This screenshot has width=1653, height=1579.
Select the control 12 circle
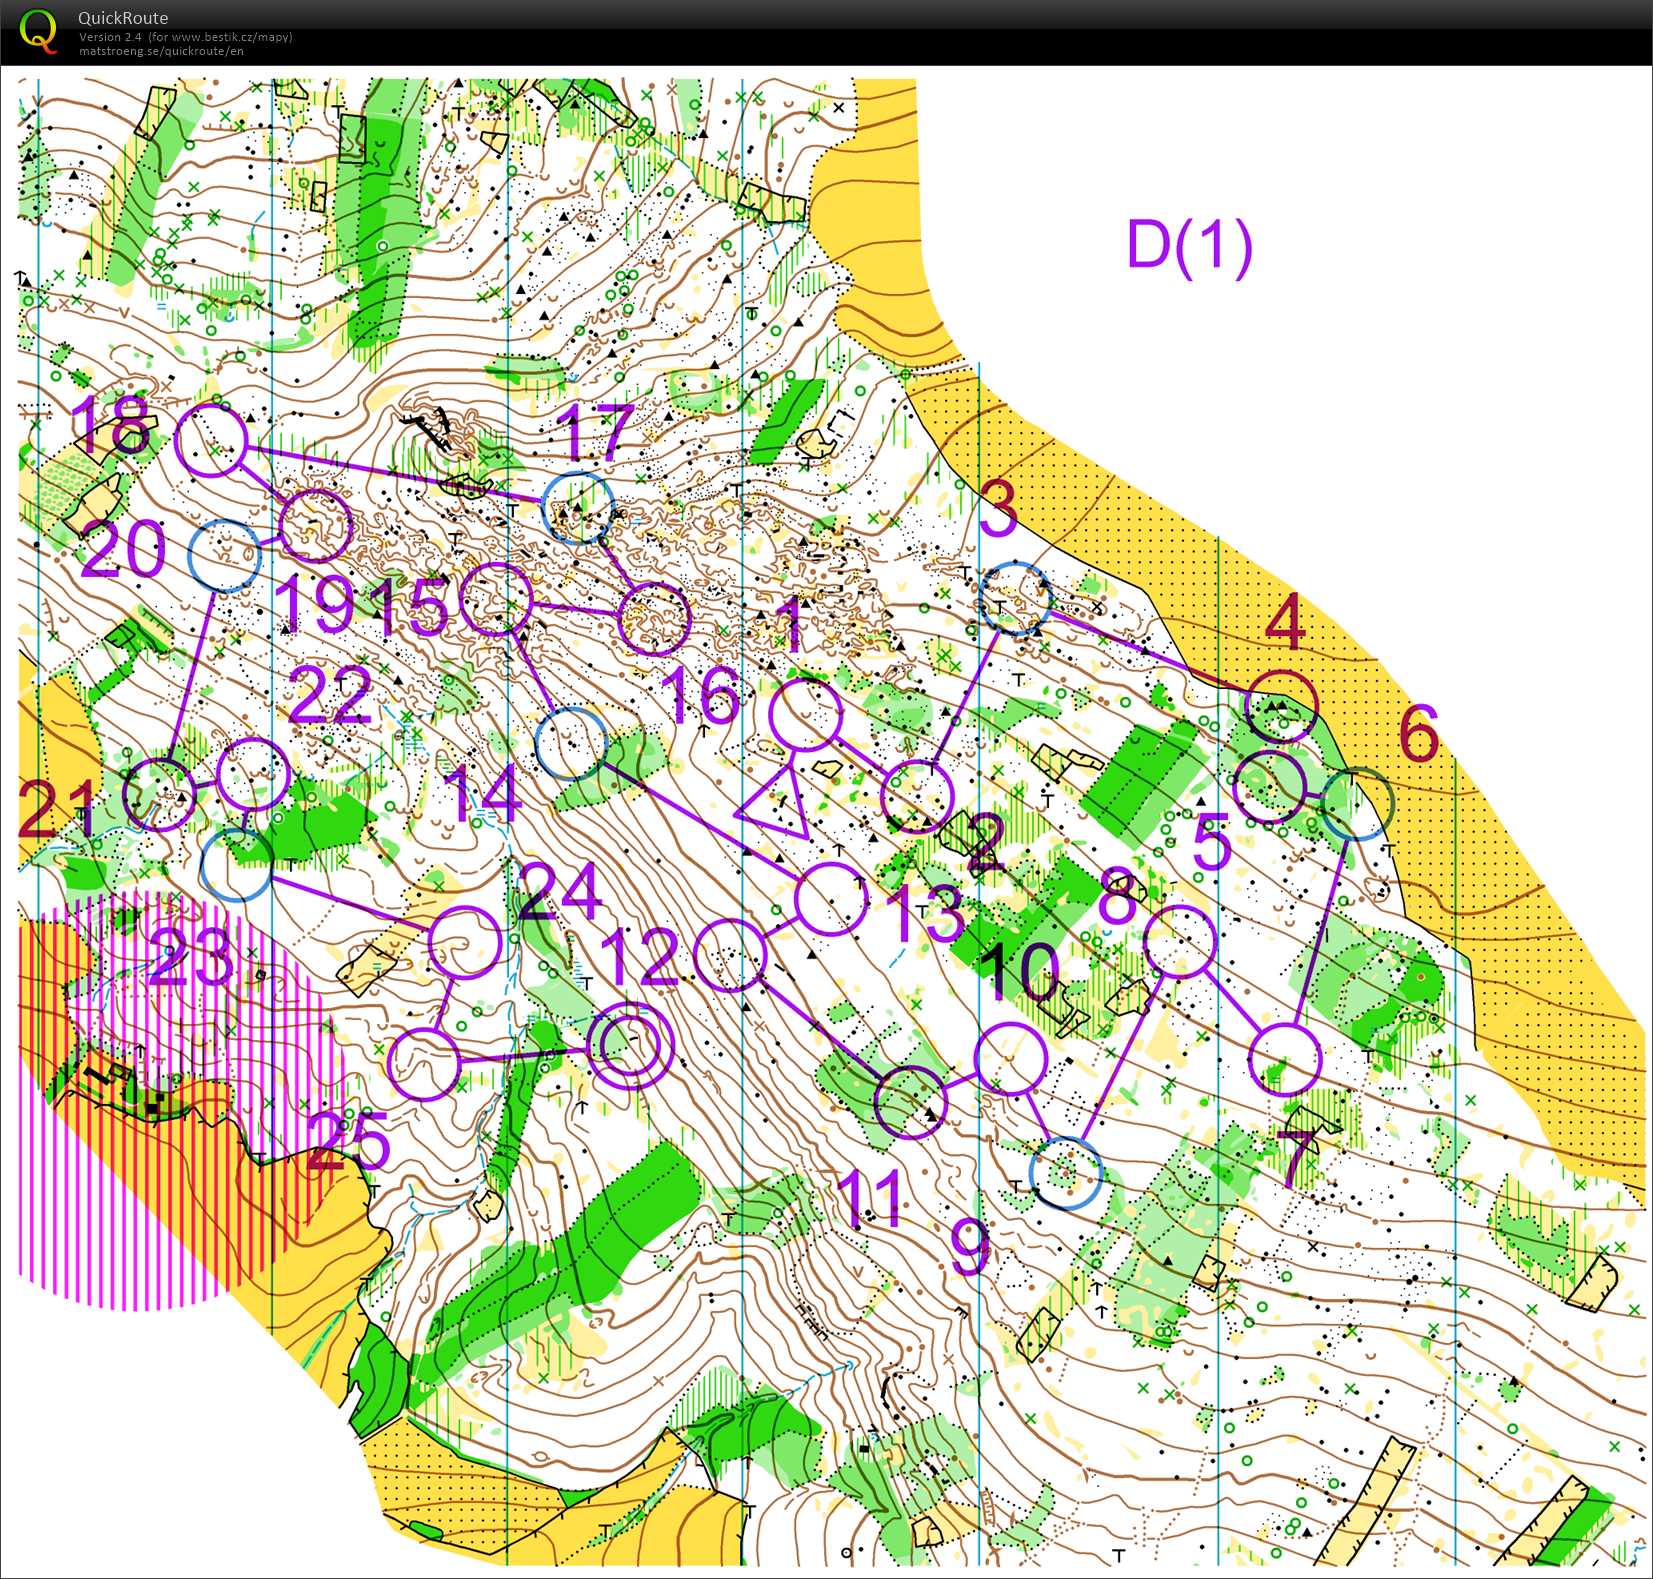731,955
